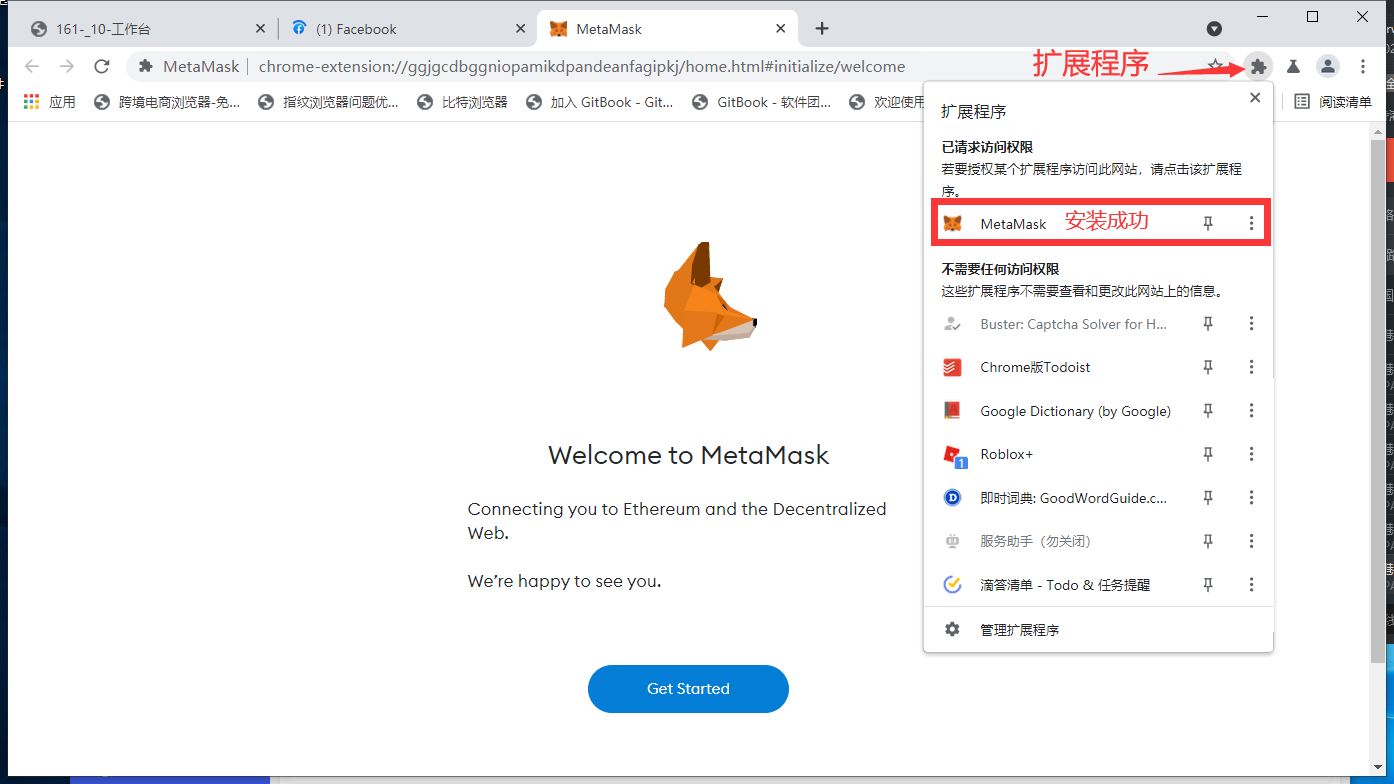
Task: Open the 比特浏览器 bookmark
Action: 463,101
